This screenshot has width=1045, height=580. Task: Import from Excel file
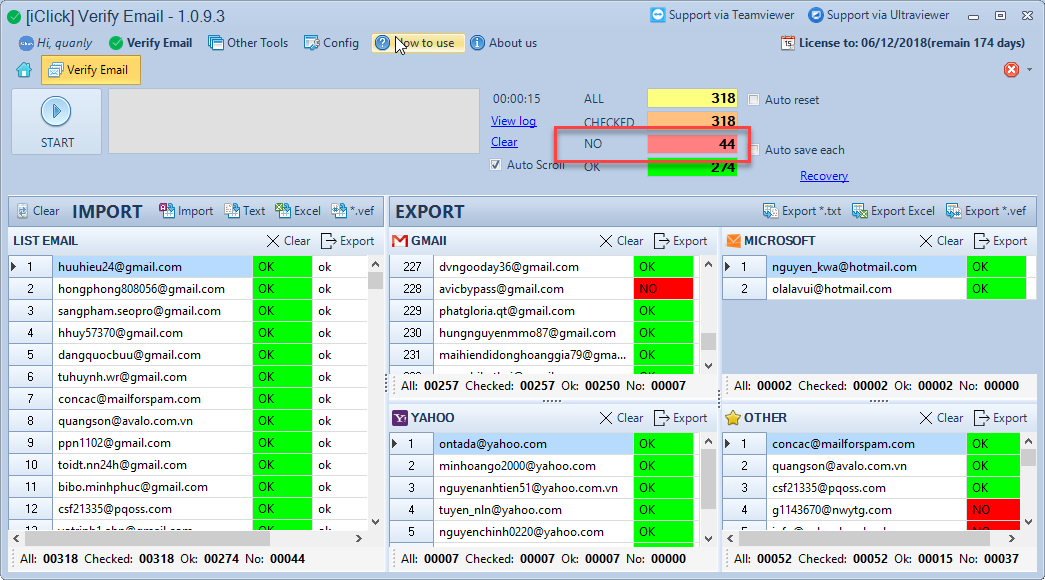pos(298,211)
